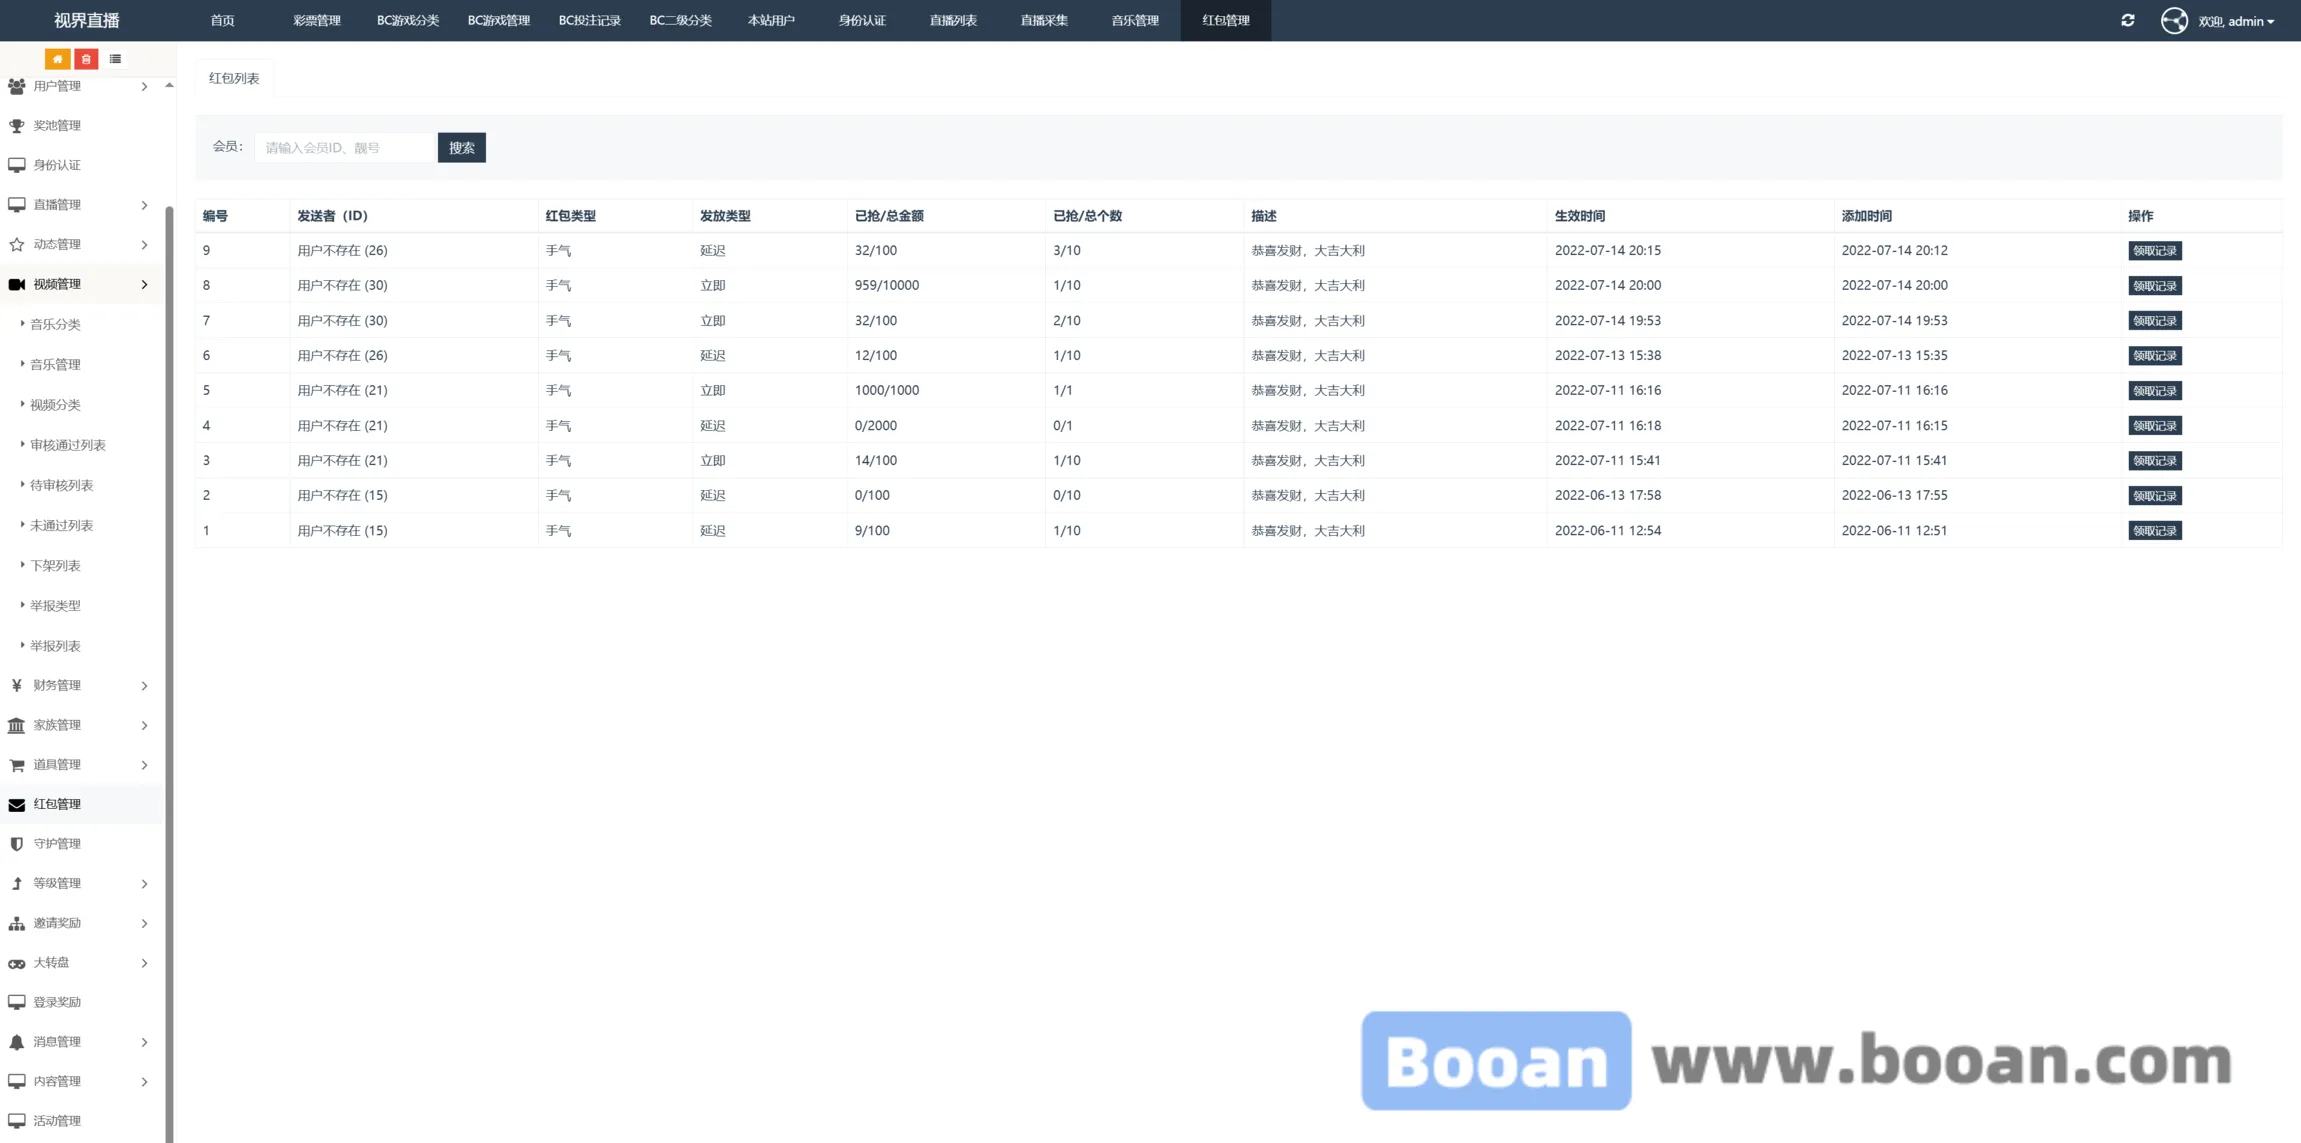
Task: Click the list menu icon in sidebar header
Action: click(115, 59)
